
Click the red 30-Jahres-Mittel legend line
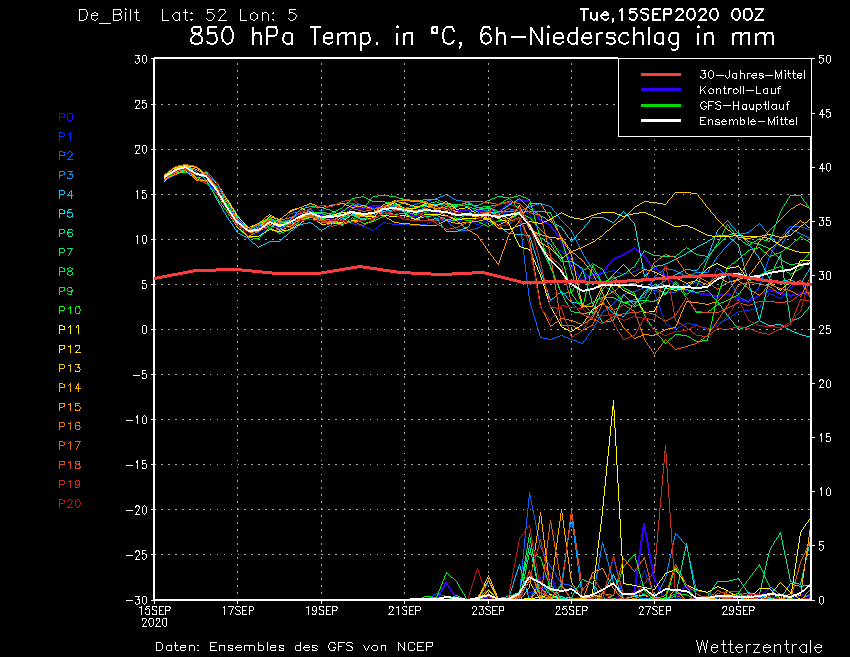pyautogui.click(x=661, y=74)
